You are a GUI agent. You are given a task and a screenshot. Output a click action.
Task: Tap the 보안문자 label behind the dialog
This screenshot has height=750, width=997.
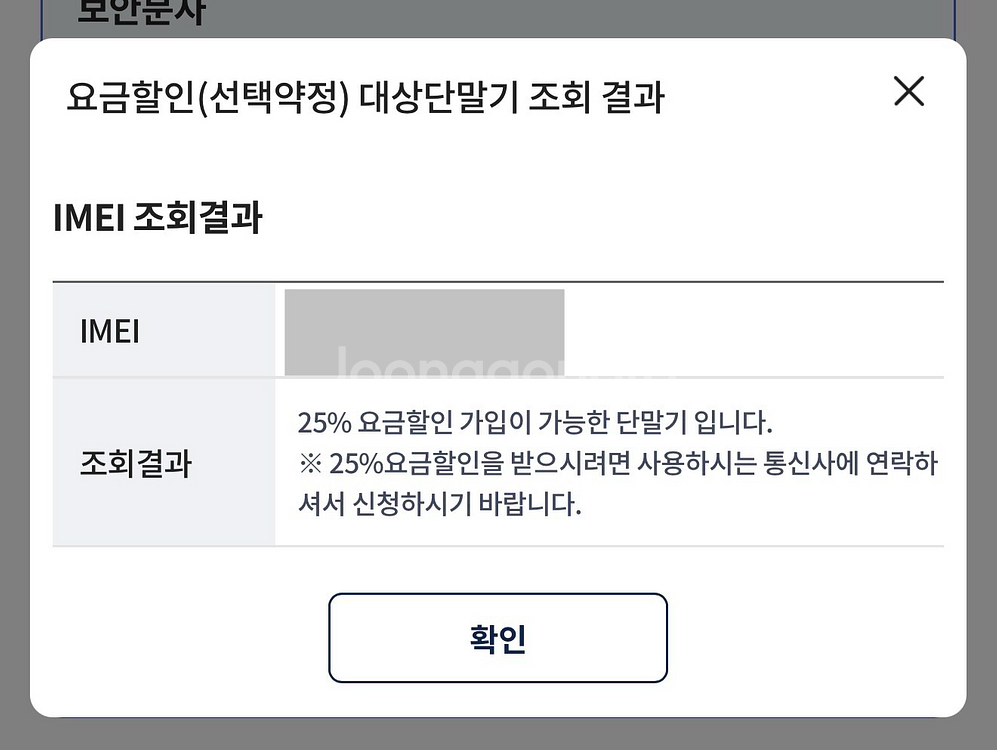tap(140, 14)
